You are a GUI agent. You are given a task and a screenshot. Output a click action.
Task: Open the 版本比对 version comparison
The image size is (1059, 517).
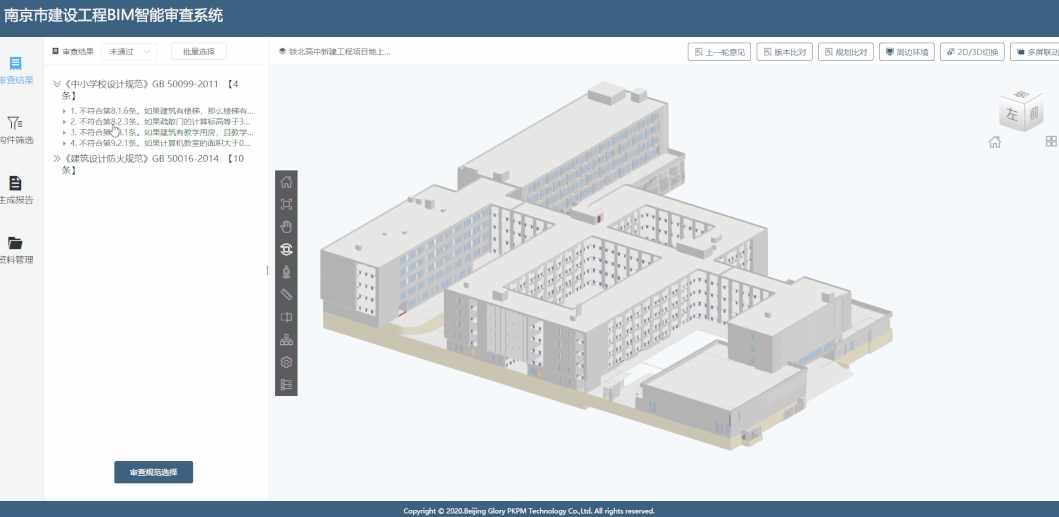(783, 52)
